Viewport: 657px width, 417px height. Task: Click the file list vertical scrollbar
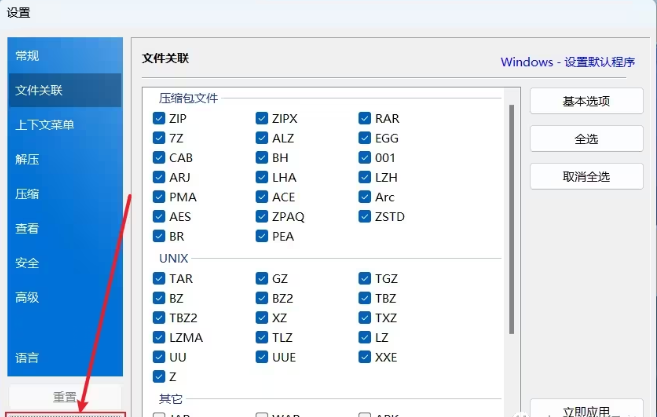click(x=511, y=219)
